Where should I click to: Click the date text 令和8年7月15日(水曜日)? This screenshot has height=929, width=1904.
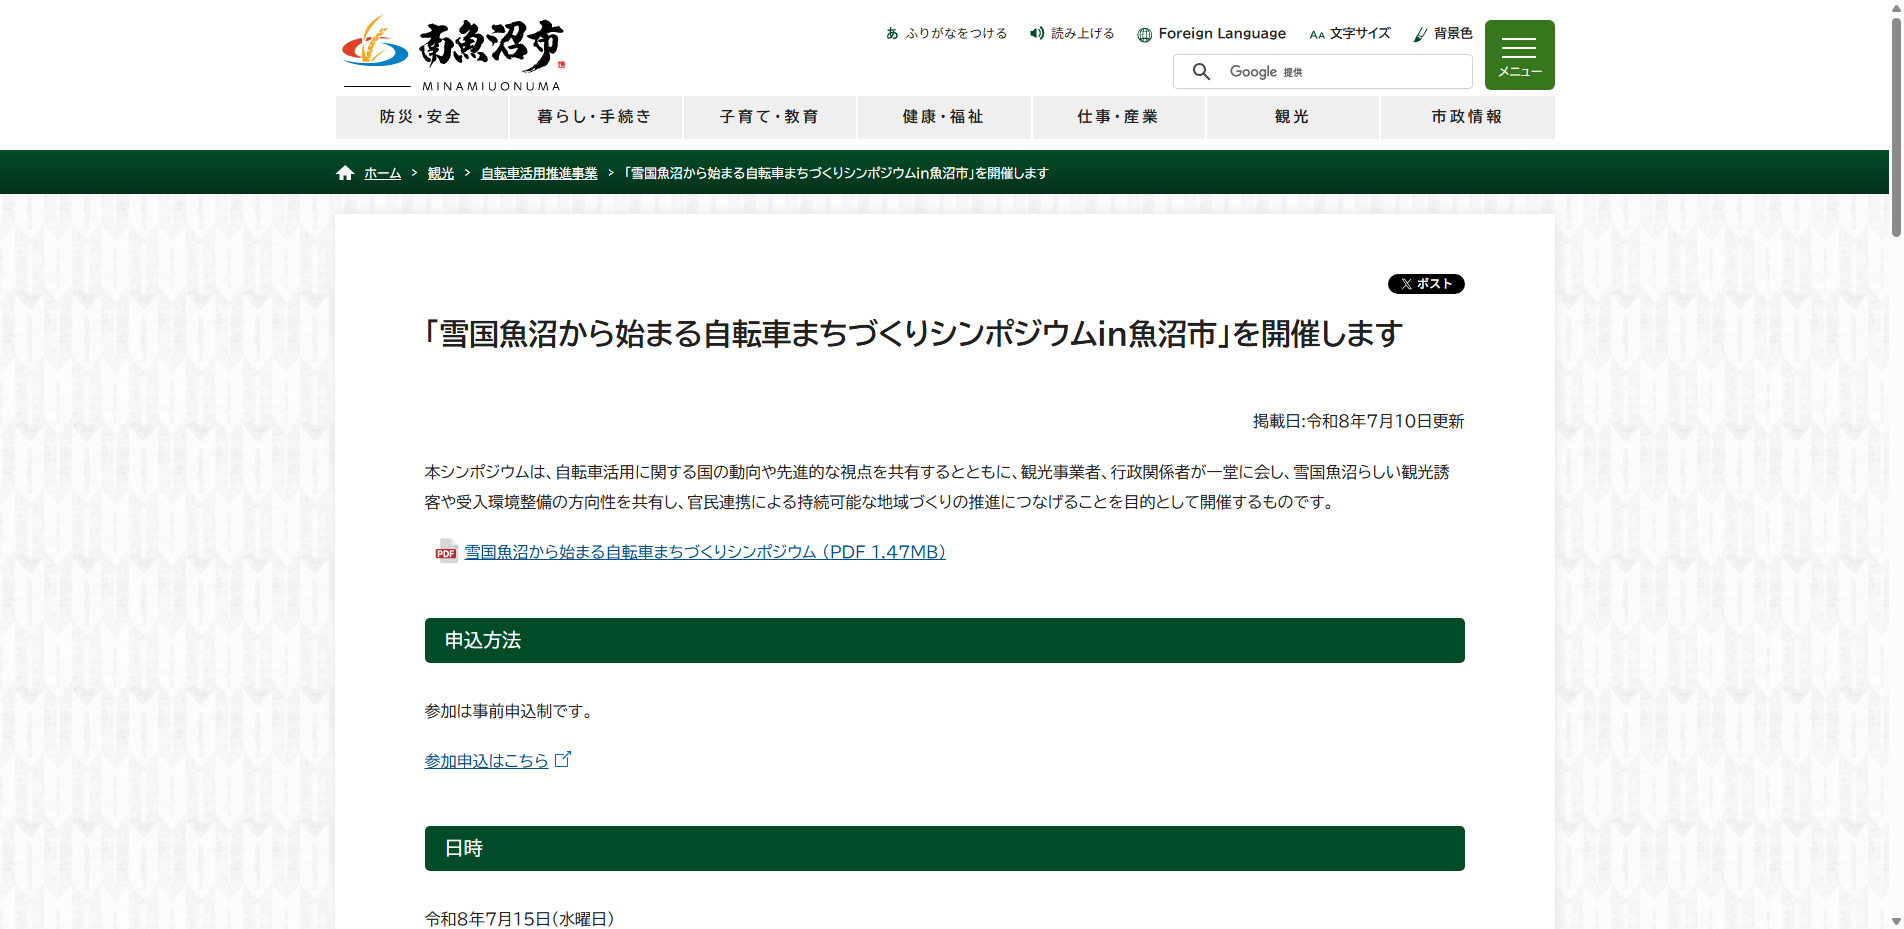click(x=520, y=919)
